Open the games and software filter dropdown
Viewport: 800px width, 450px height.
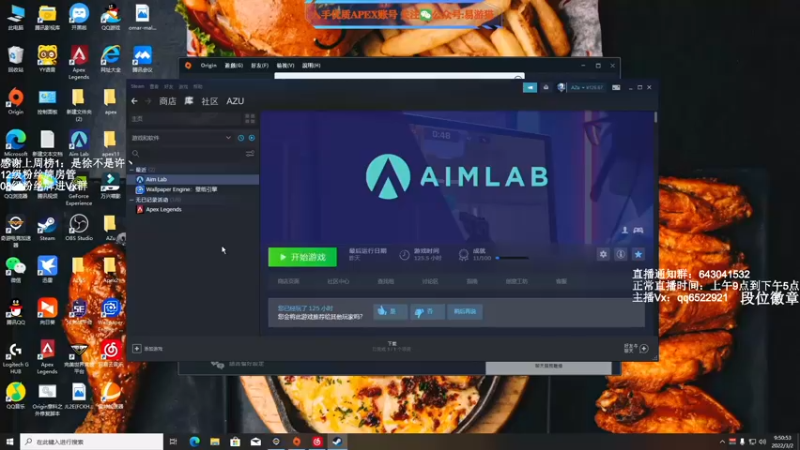point(181,138)
